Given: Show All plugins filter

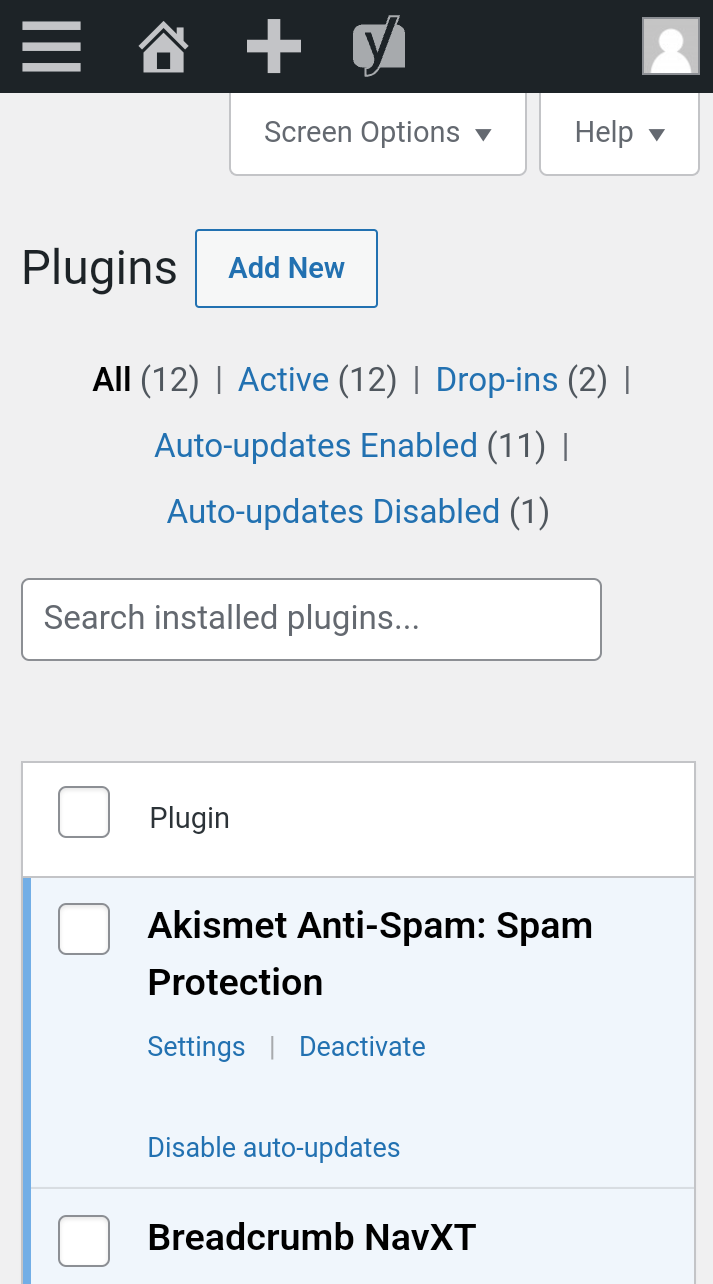Looking at the screenshot, I should pyautogui.click(x=112, y=380).
